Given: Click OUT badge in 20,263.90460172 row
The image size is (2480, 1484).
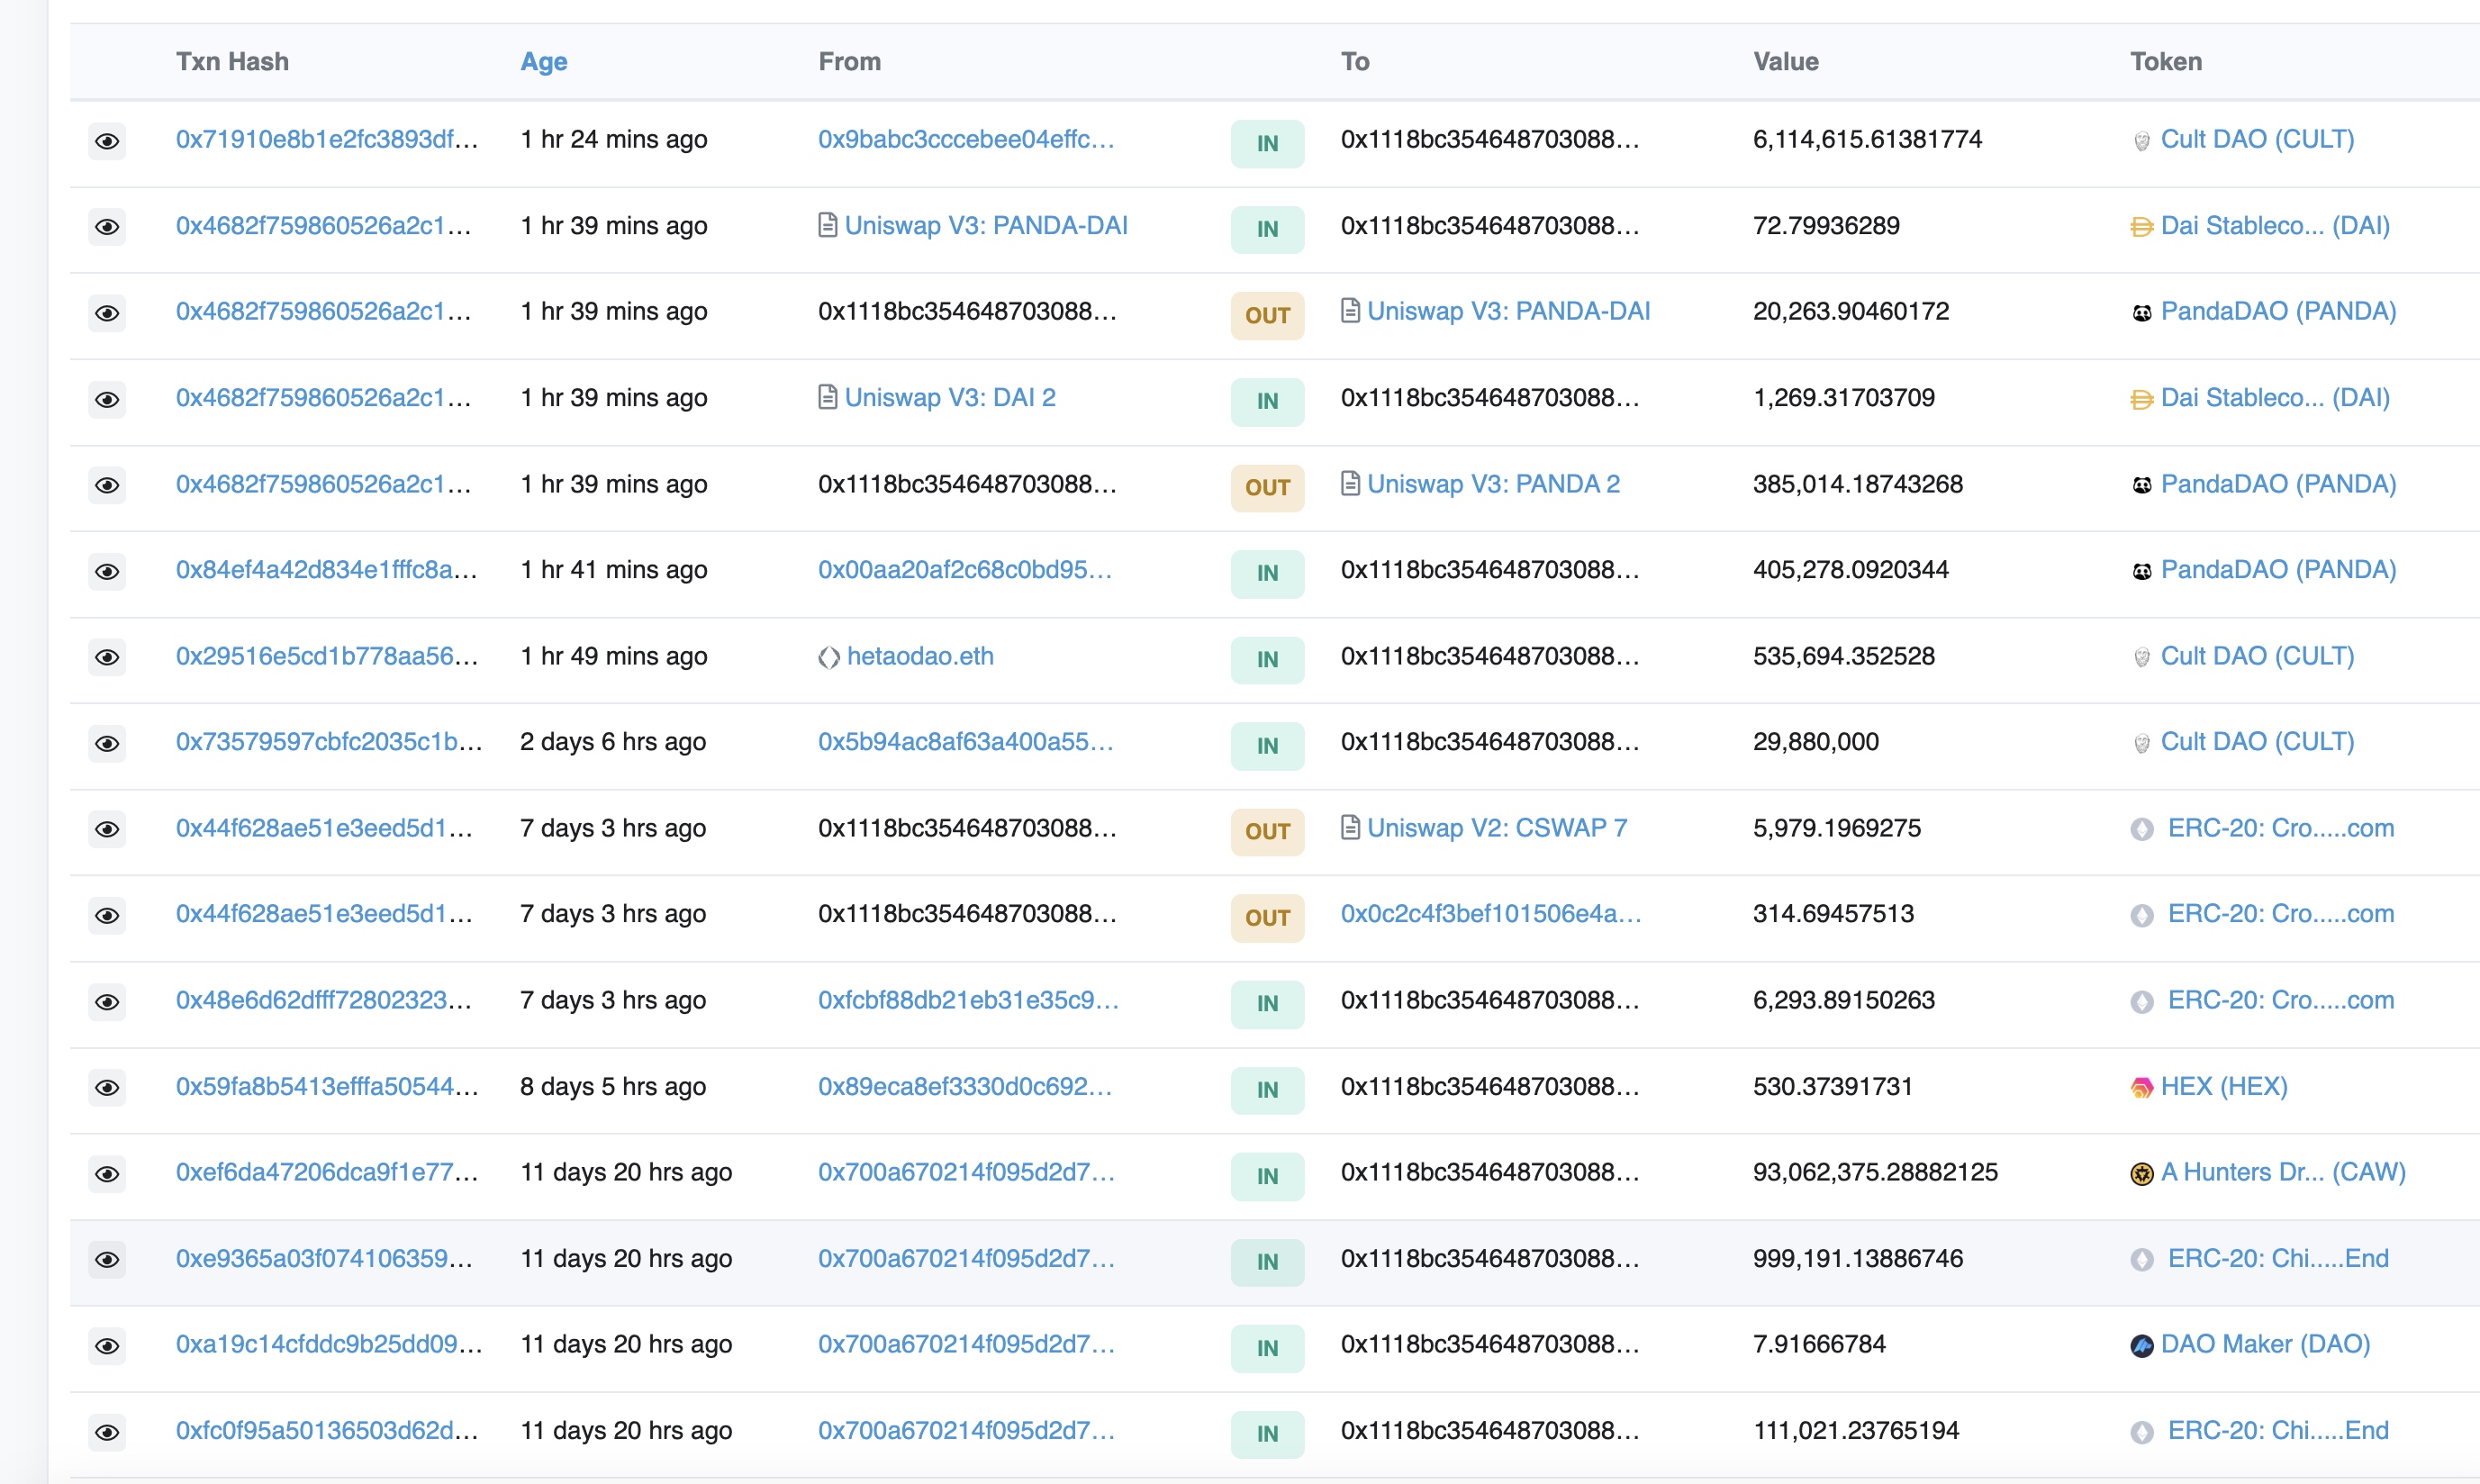Looking at the screenshot, I should point(1267,315).
